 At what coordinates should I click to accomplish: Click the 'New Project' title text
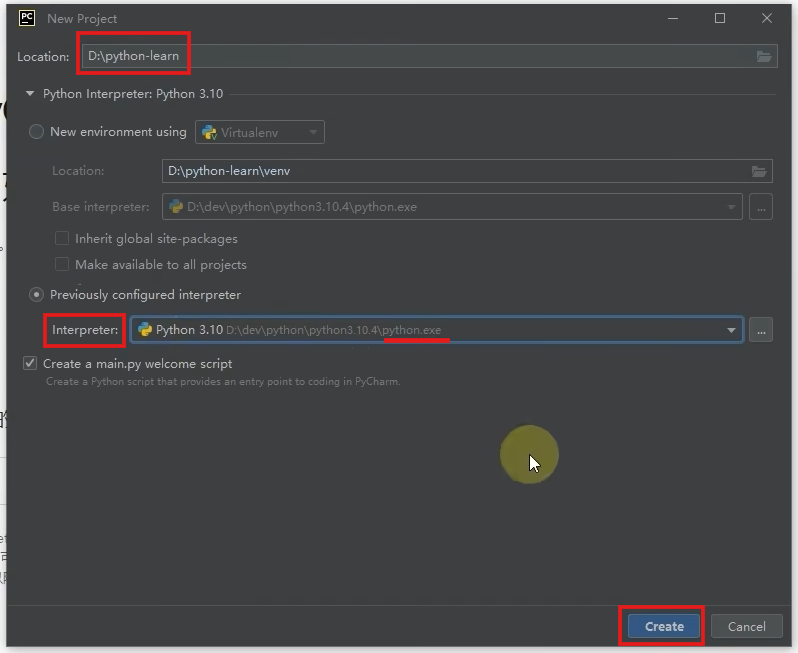(82, 19)
